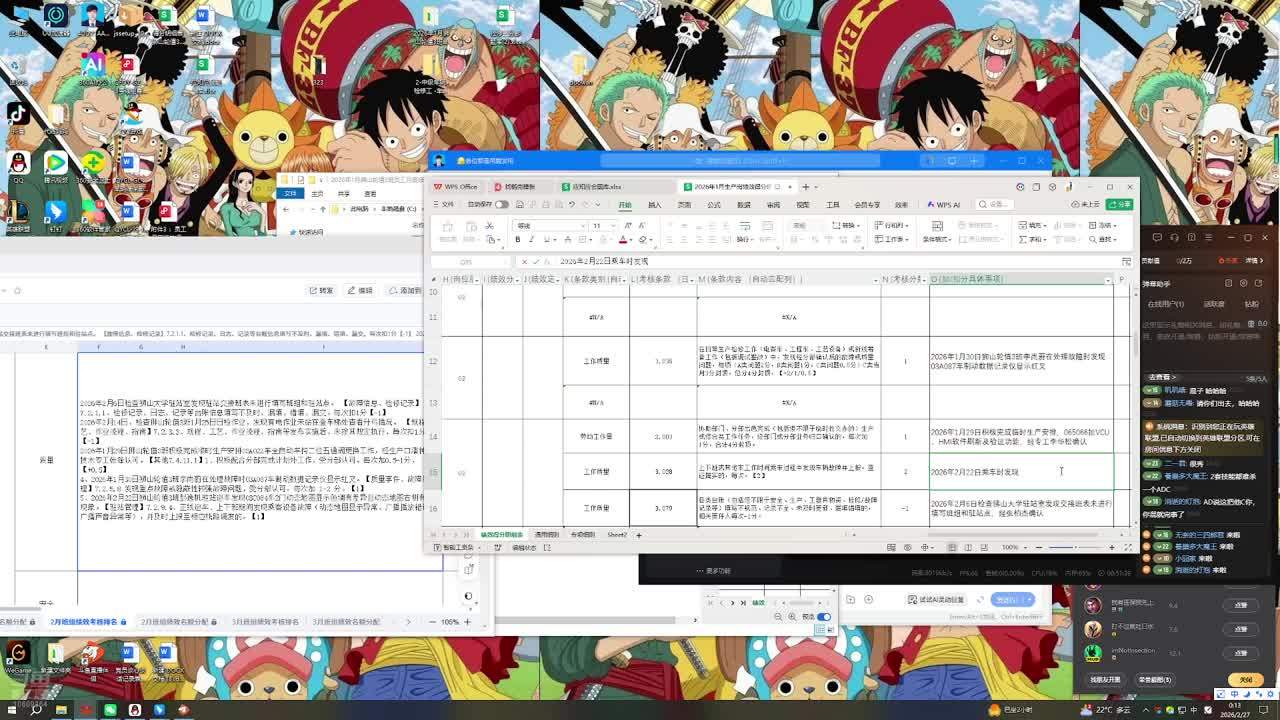The width and height of the screenshot is (1280, 720).
Task: Click the Italic formatting icon
Action: pos(531,240)
